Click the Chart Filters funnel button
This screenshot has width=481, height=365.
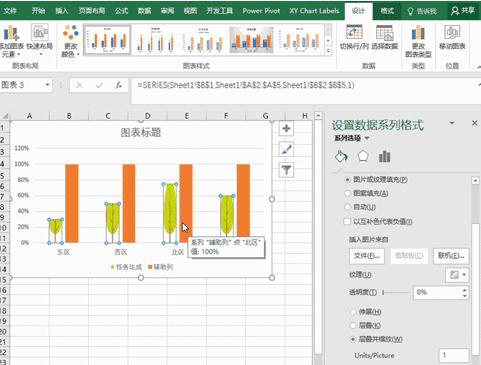pos(286,170)
